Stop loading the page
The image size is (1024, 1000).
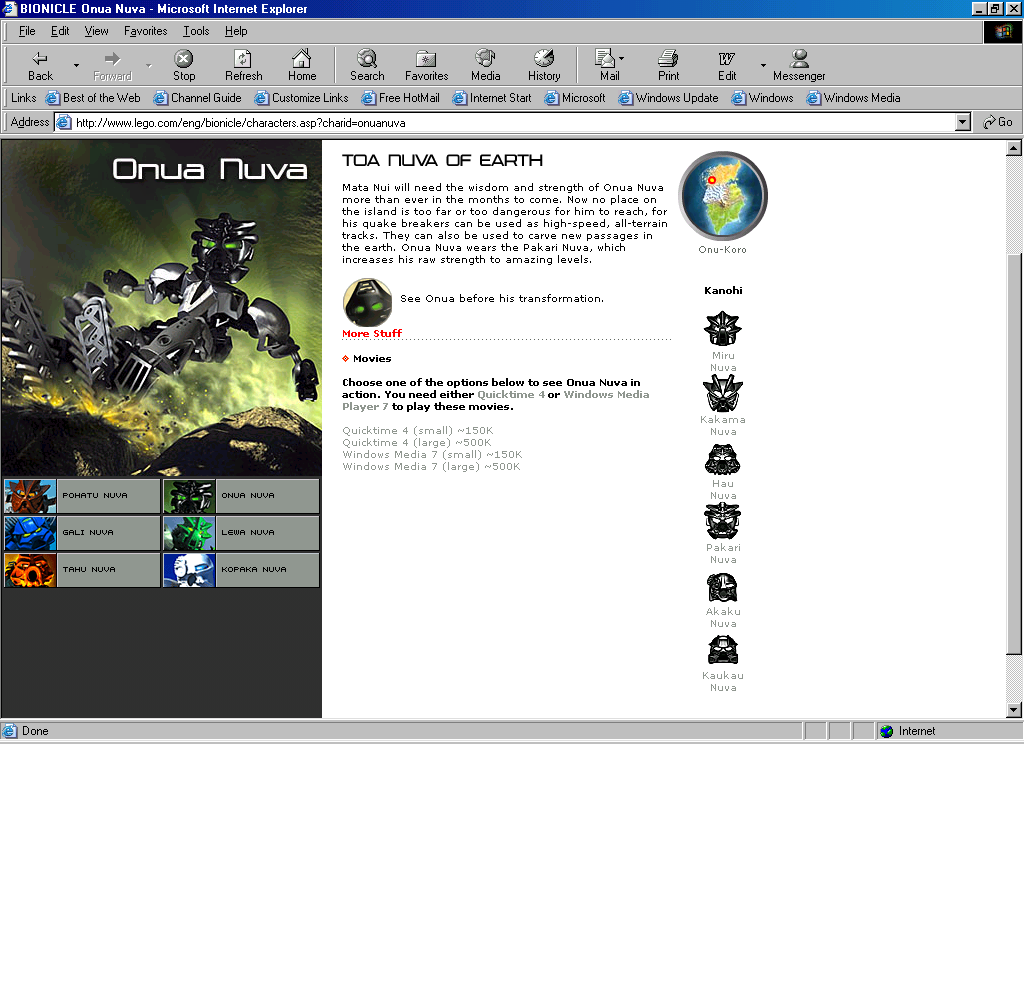184,65
